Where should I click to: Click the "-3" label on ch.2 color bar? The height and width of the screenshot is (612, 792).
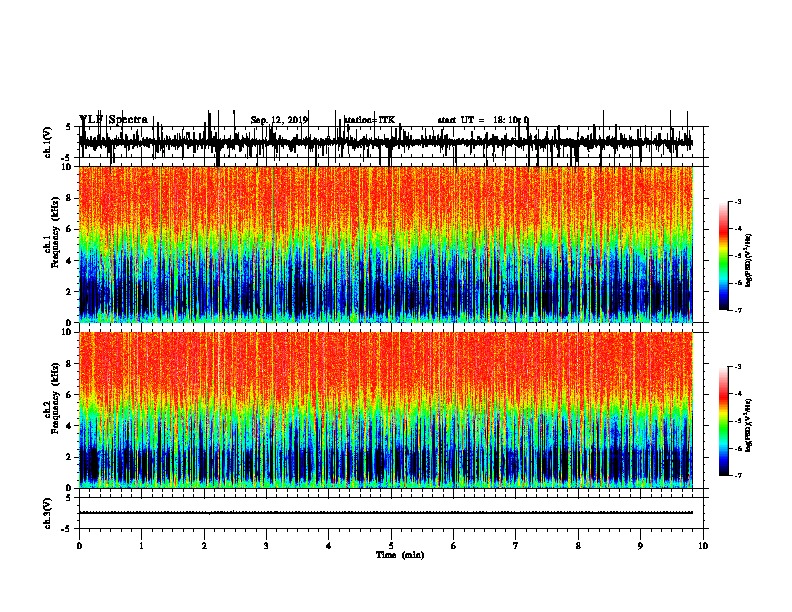pyautogui.click(x=738, y=367)
